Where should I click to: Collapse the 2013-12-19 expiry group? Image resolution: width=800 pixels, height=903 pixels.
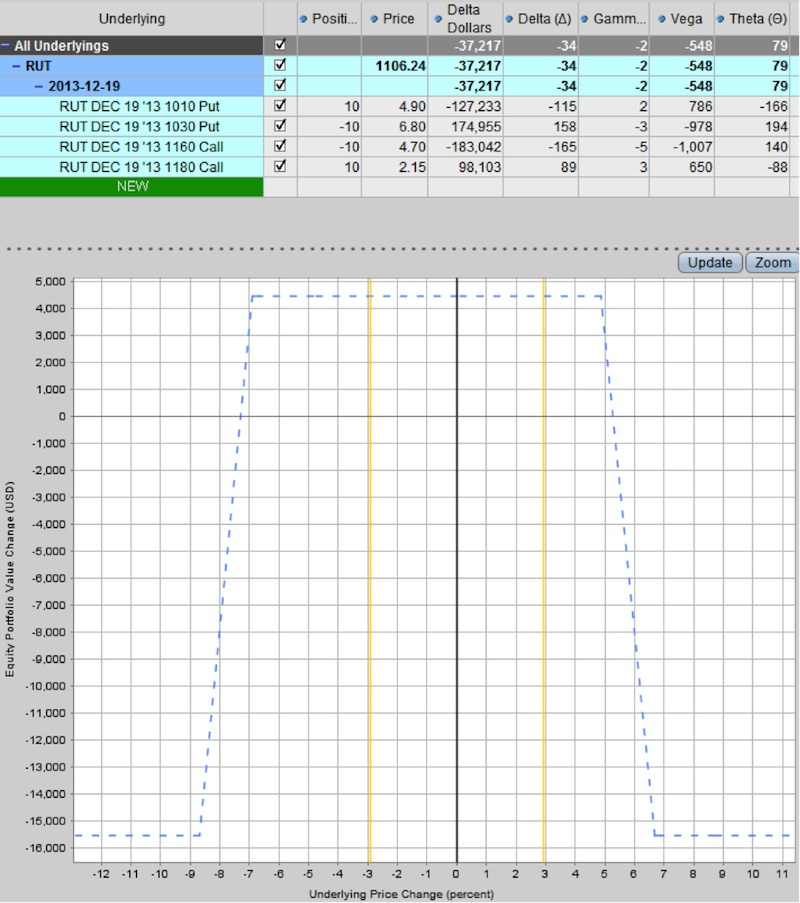(x=39, y=86)
